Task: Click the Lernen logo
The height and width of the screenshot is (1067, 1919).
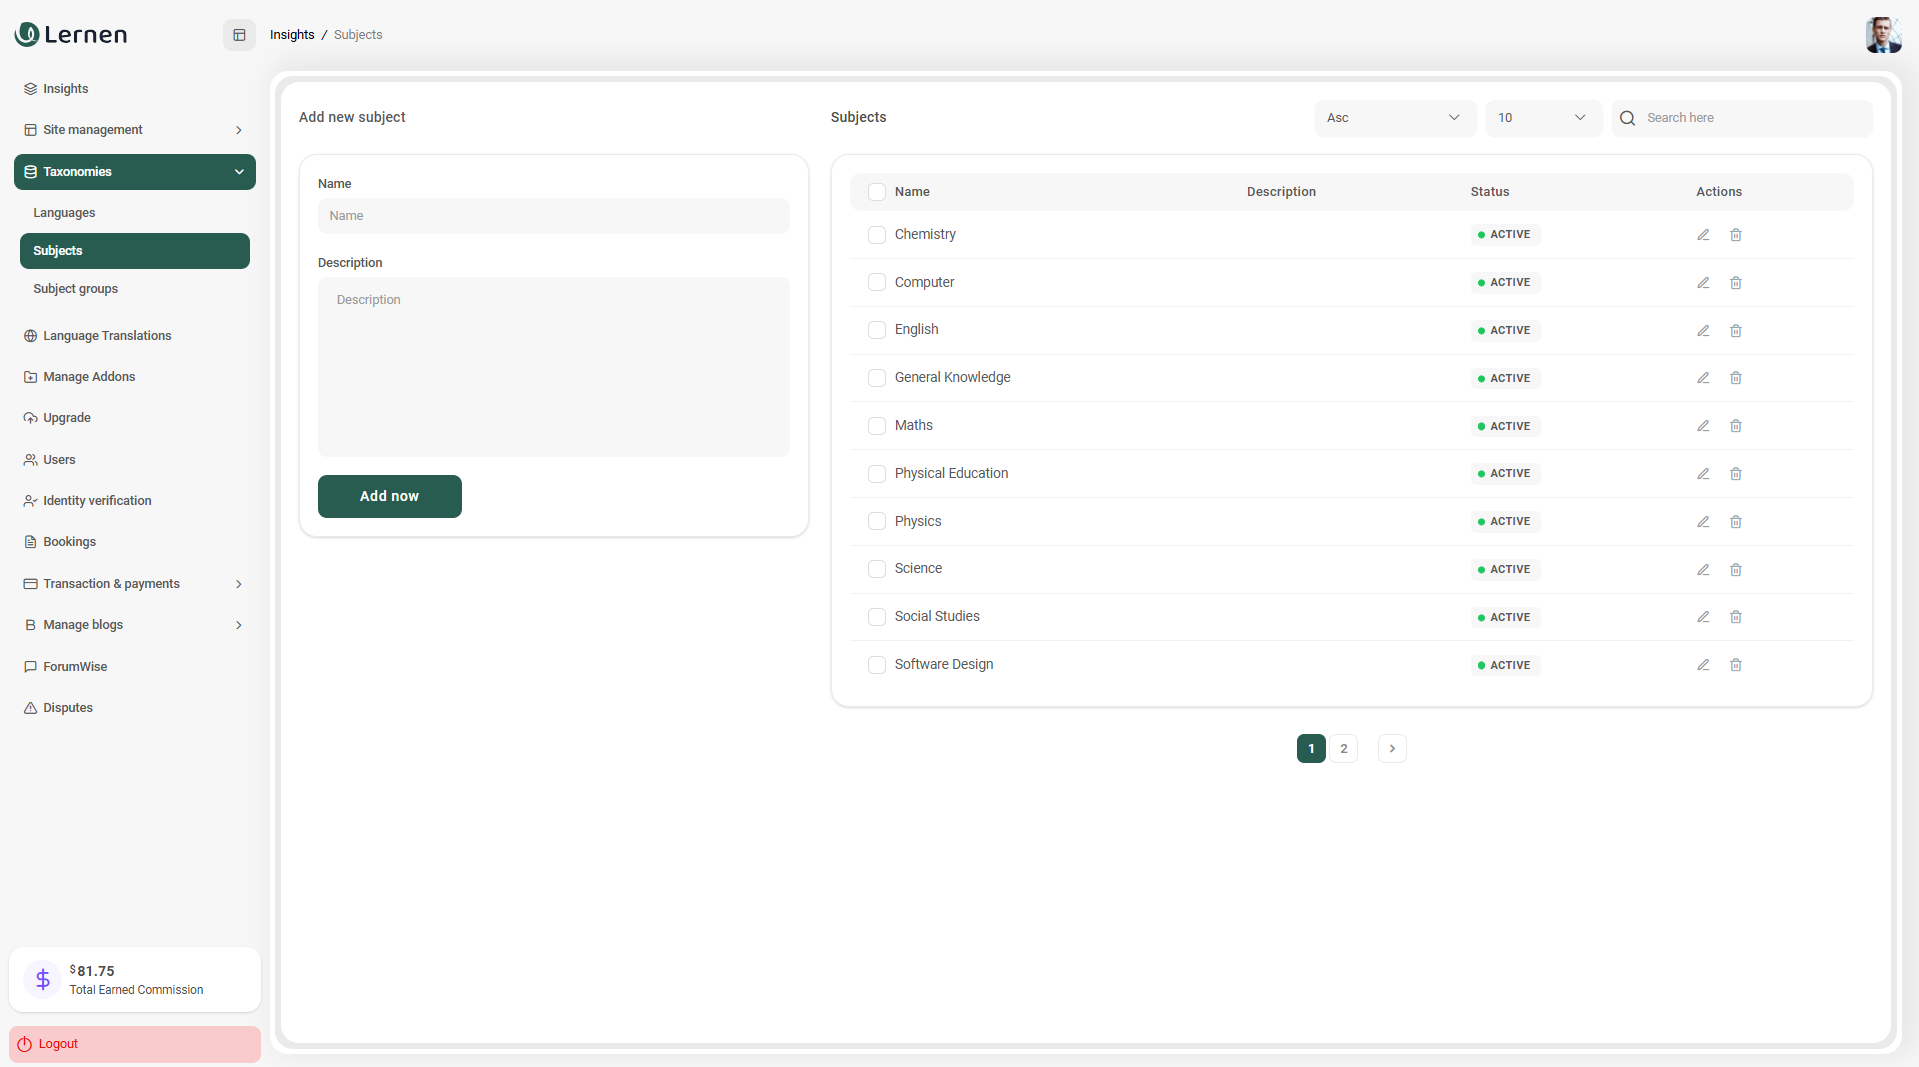Action: (x=71, y=35)
